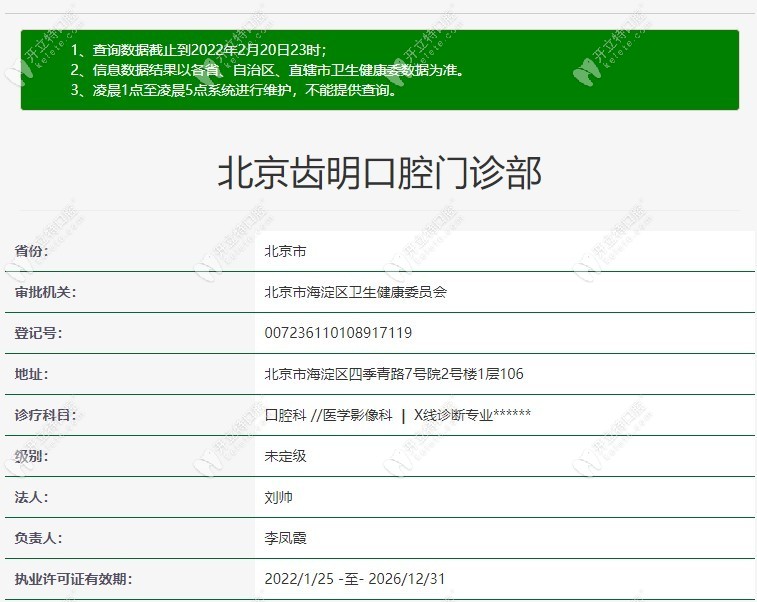Select the value 北京市海淀区卫生健康委员会
Screen dimensions: 757x602
pos(355,292)
